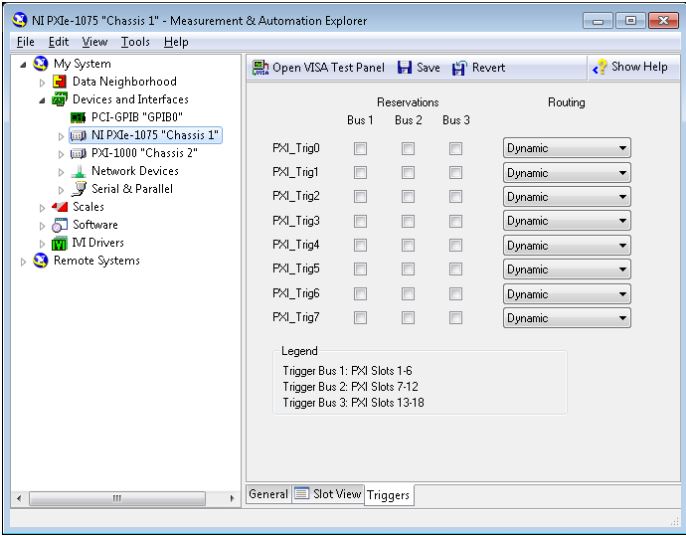Viewport: 686px width, 536px height.
Task: Open the Tools menu
Action: pyautogui.click(x=135, y=42)
